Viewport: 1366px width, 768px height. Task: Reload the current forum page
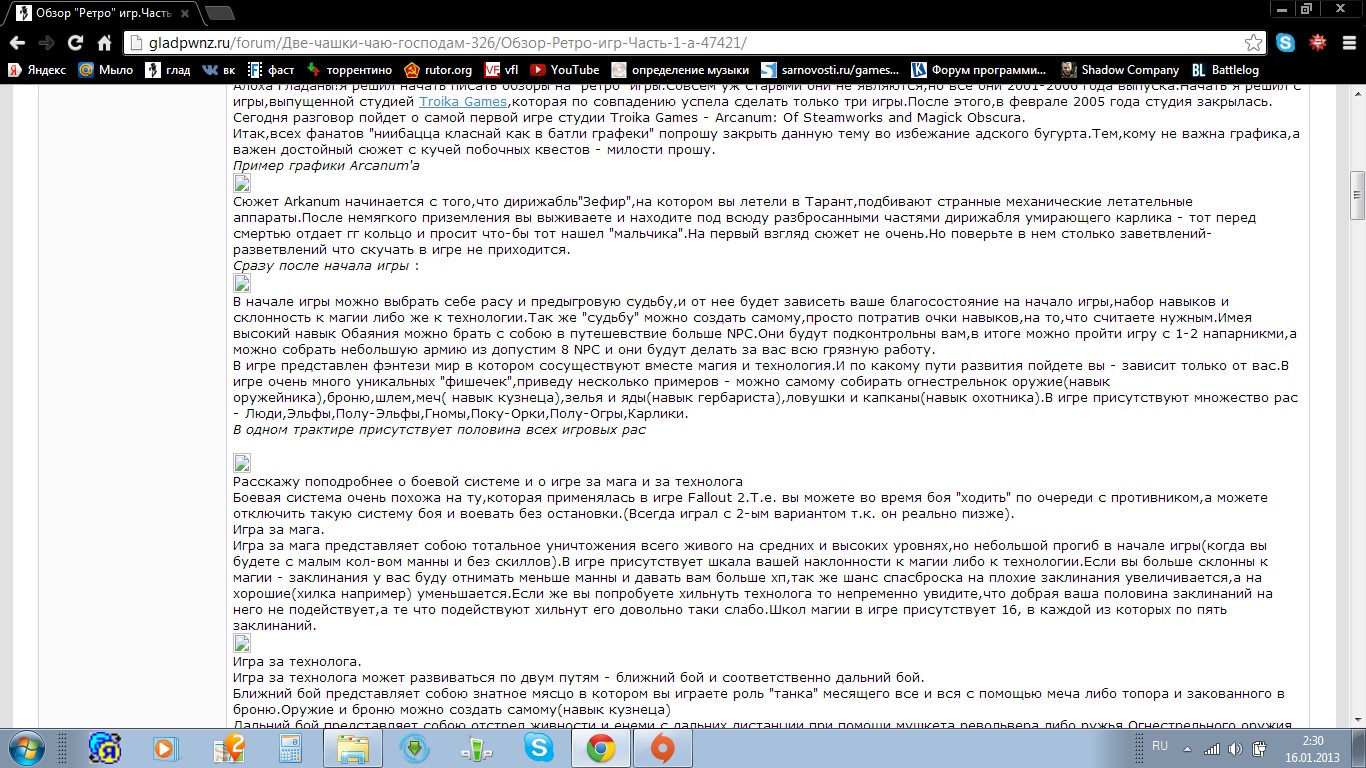point(75,43)
